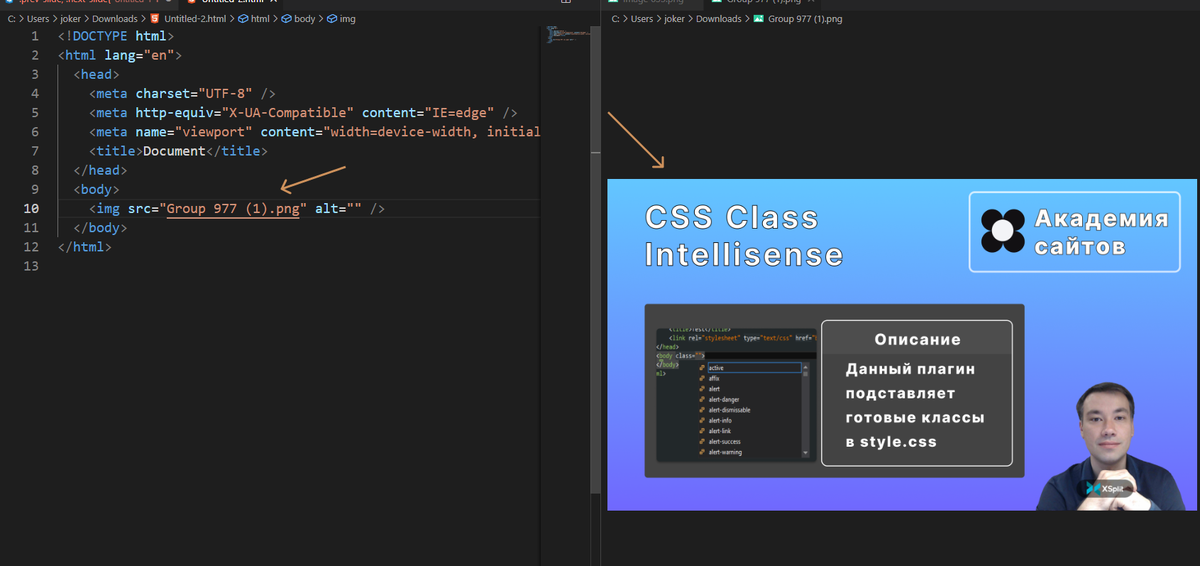Click the meta http-equiv X-UA-Compatible line
The height and width of the screenshot is (566, 1200).
[x=303, y=112]
